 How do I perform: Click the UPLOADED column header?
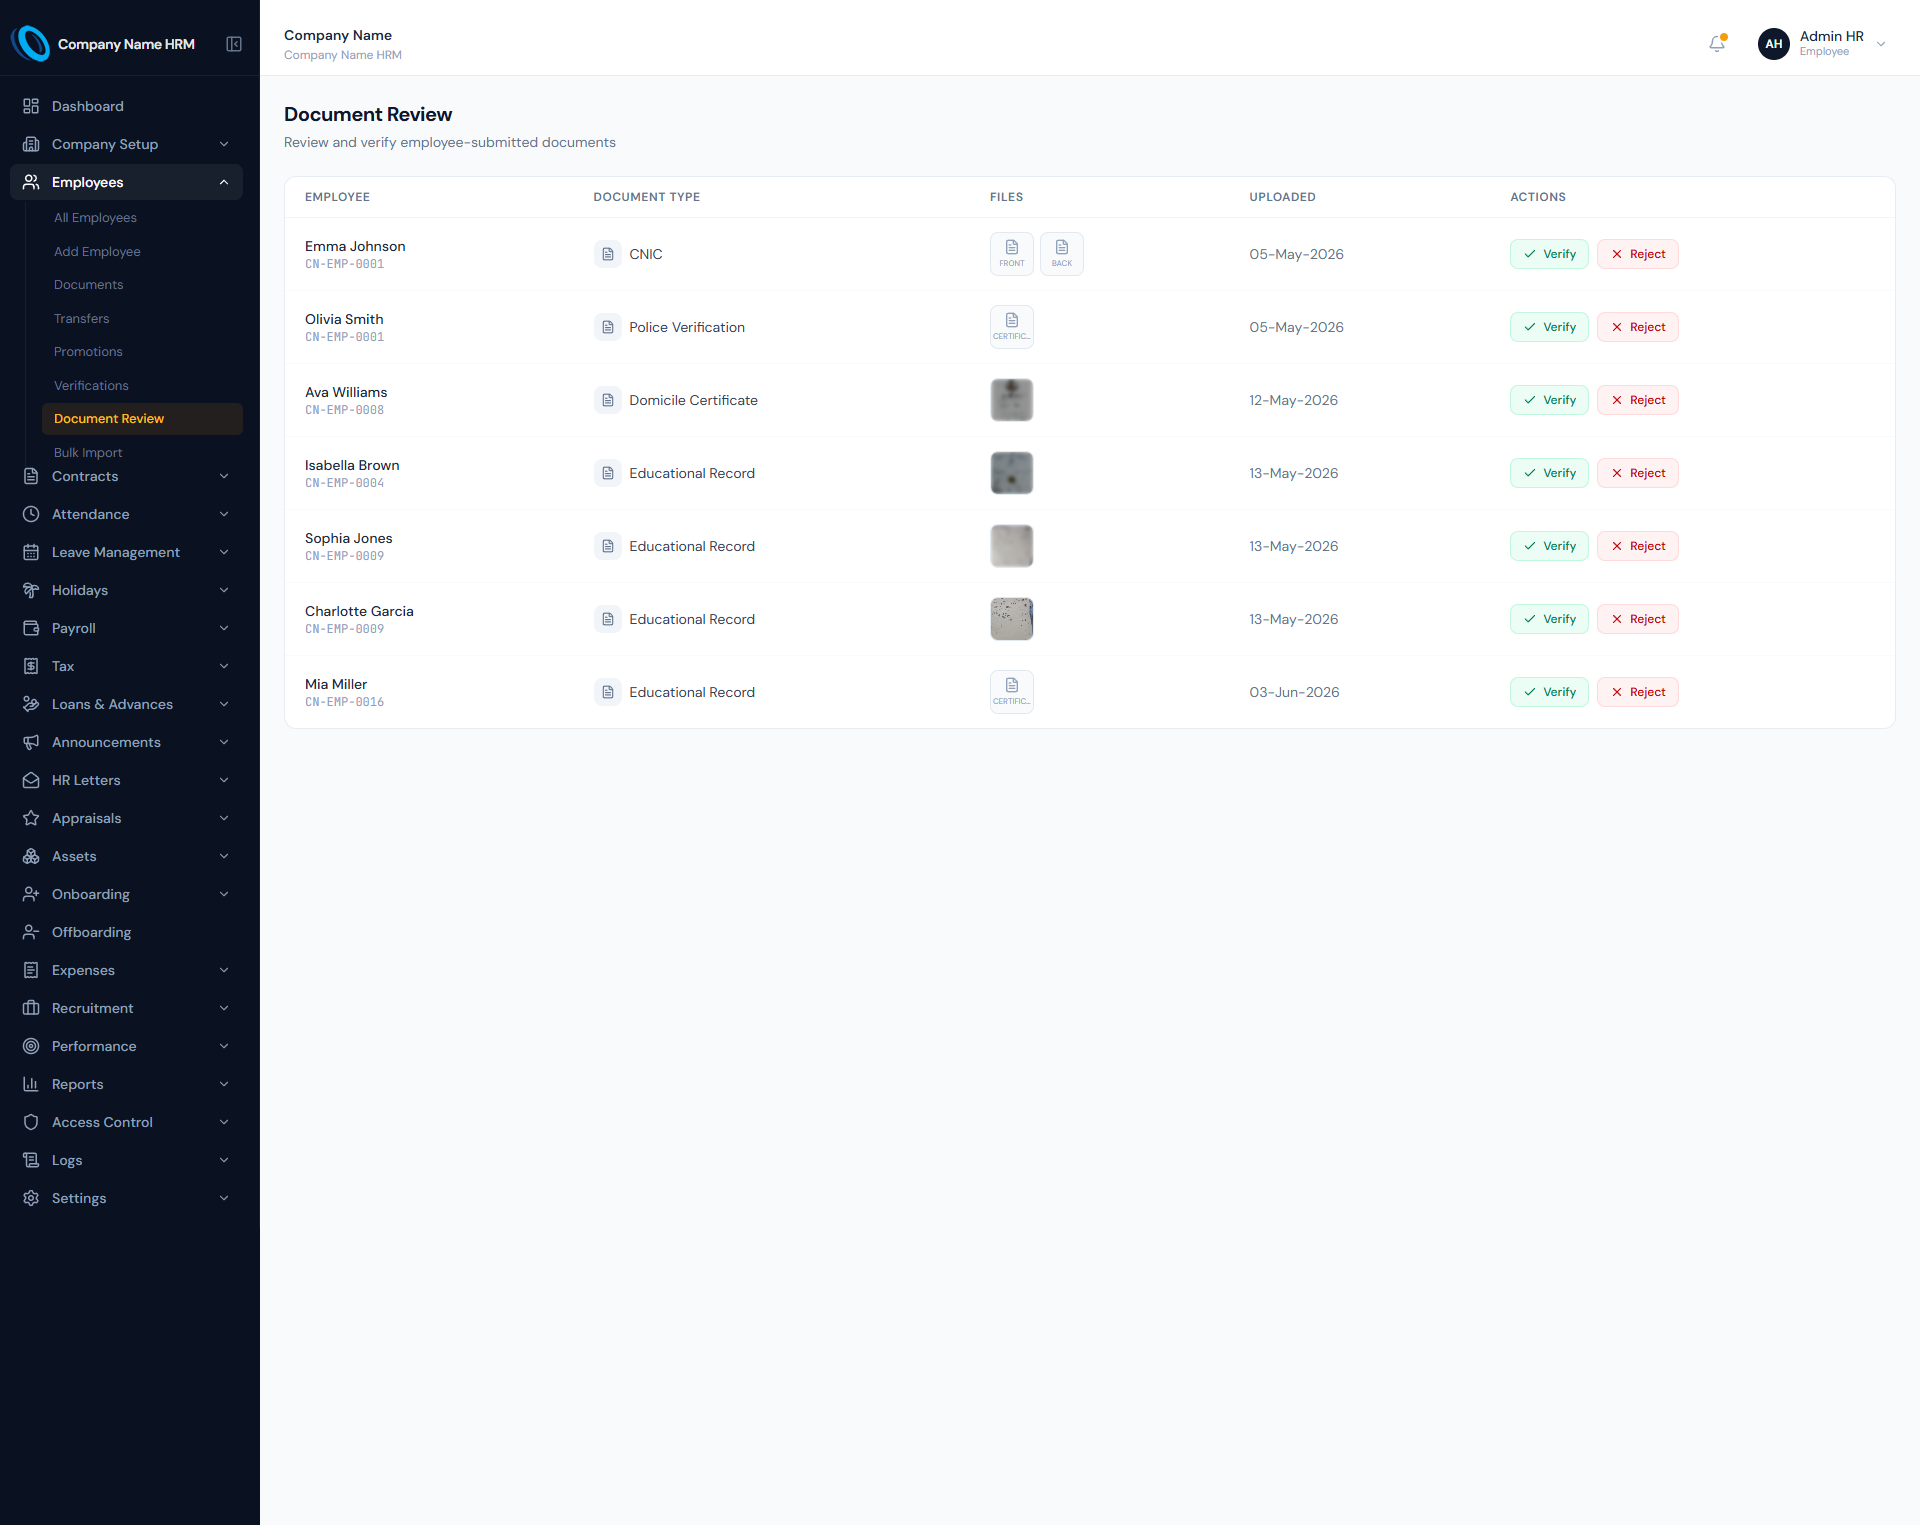click(1282, 197)
